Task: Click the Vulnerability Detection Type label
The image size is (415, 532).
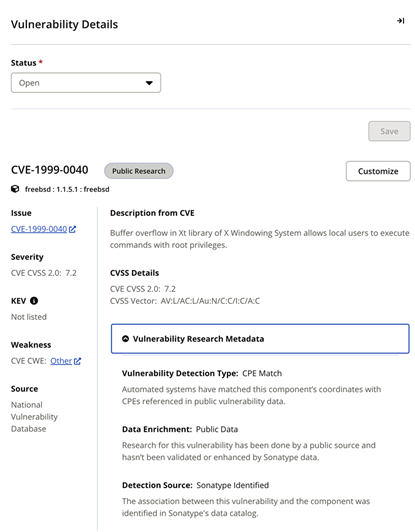Action: (x=180, y=373)
